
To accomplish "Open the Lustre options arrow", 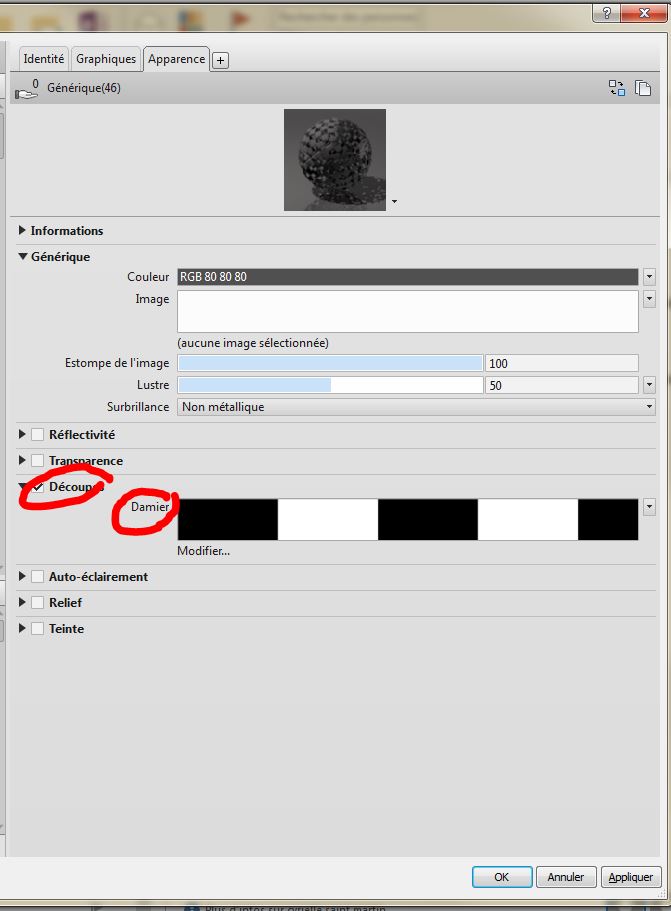I will tap(649, 385).
